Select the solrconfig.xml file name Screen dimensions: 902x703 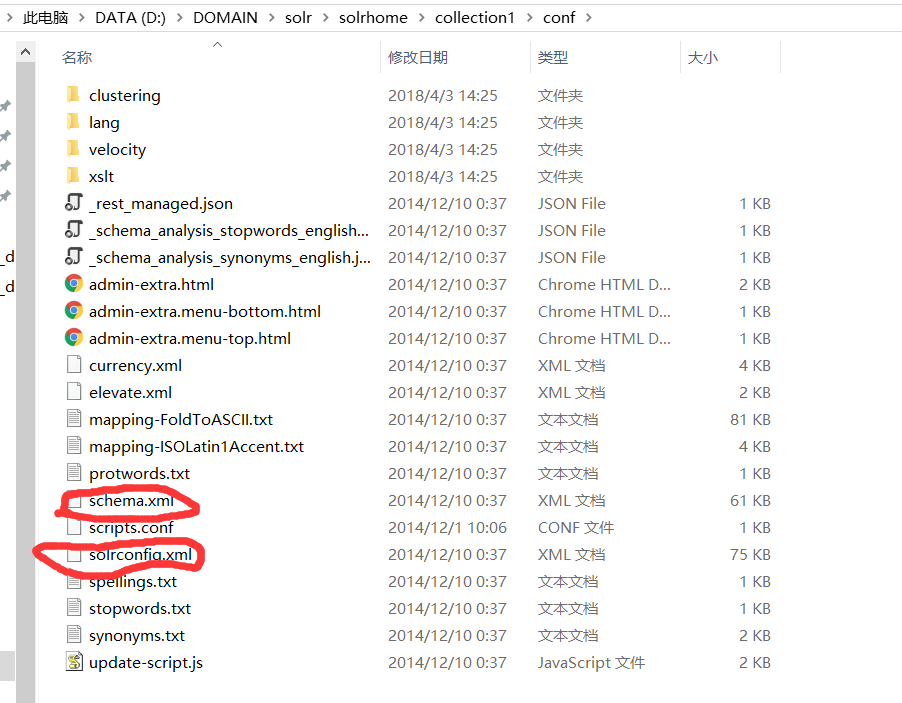click(x=140, y=555)
